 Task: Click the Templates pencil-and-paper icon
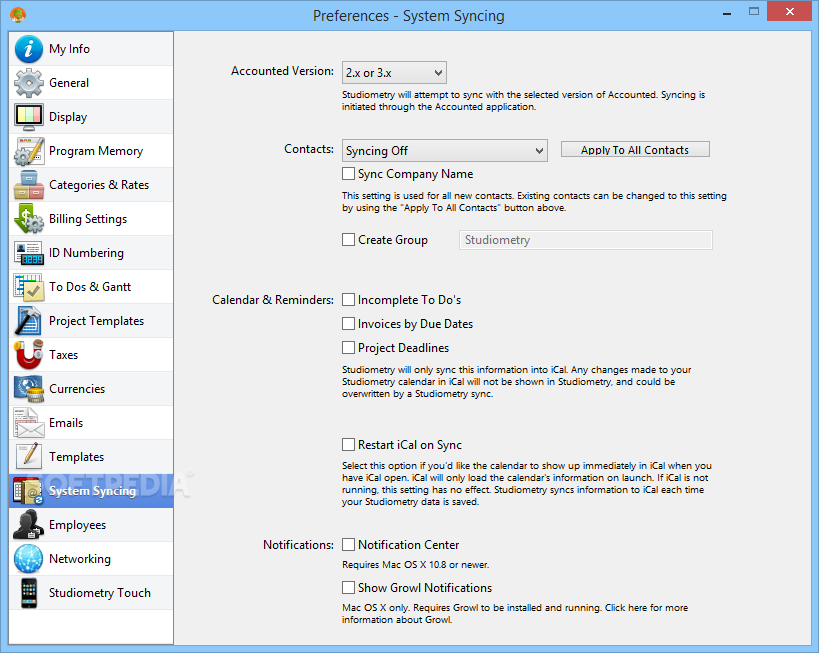click(29, 457)
